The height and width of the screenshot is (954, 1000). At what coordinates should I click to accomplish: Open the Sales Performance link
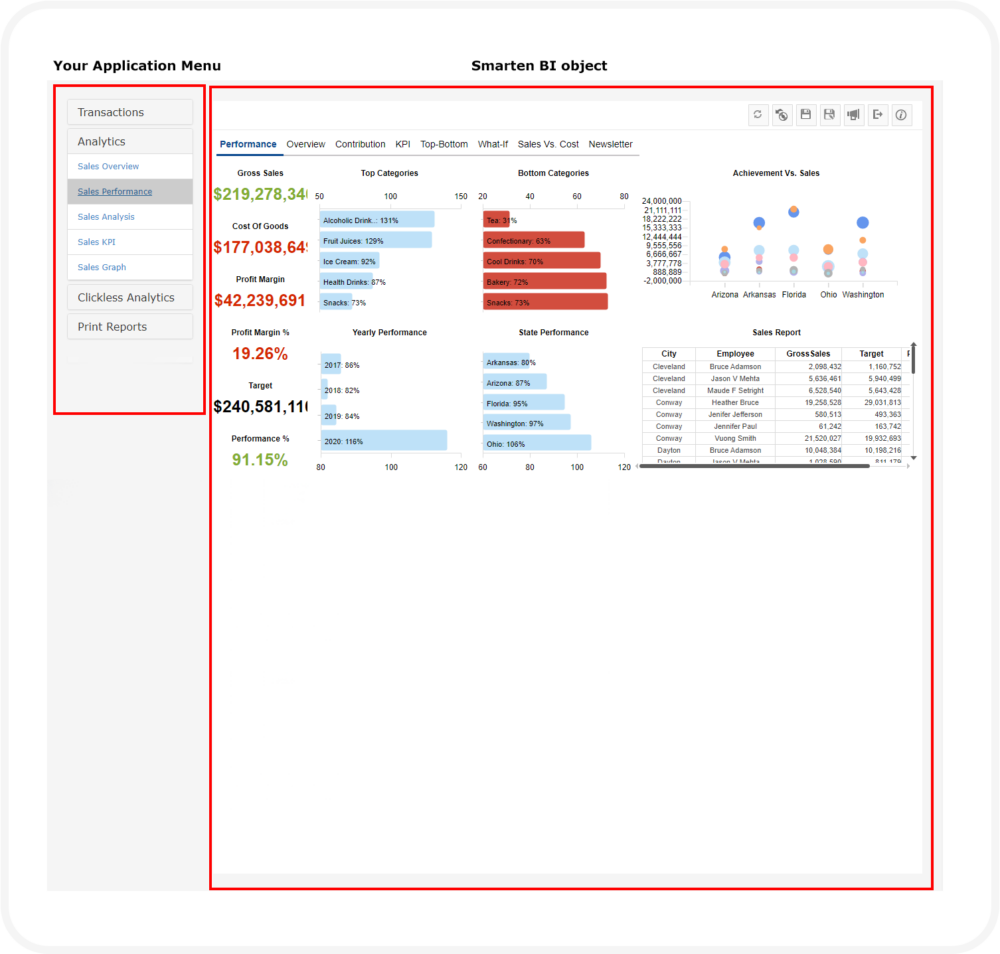(115, 191)
